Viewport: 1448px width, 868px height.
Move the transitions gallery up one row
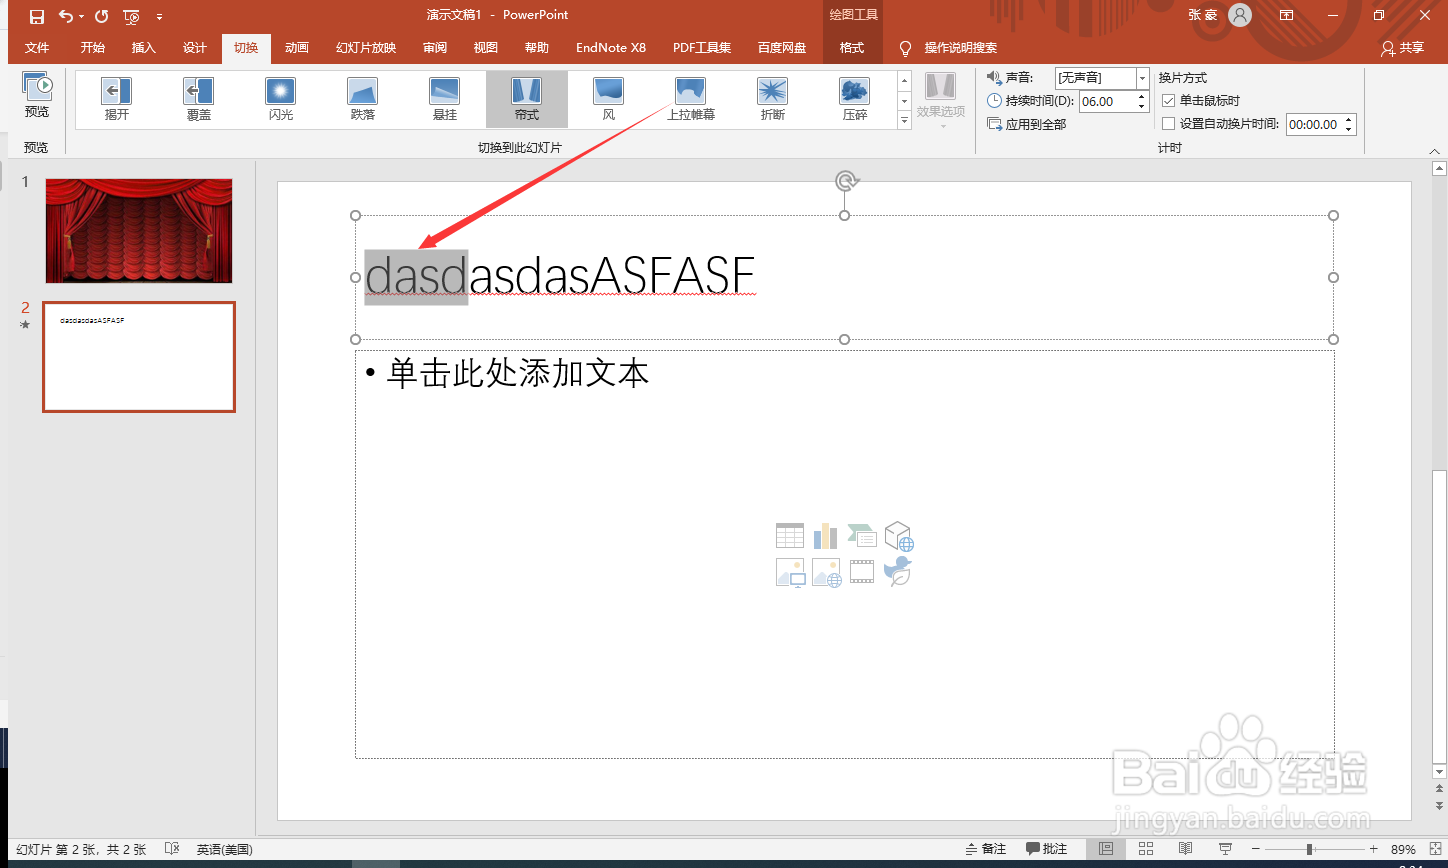point(905,81)
